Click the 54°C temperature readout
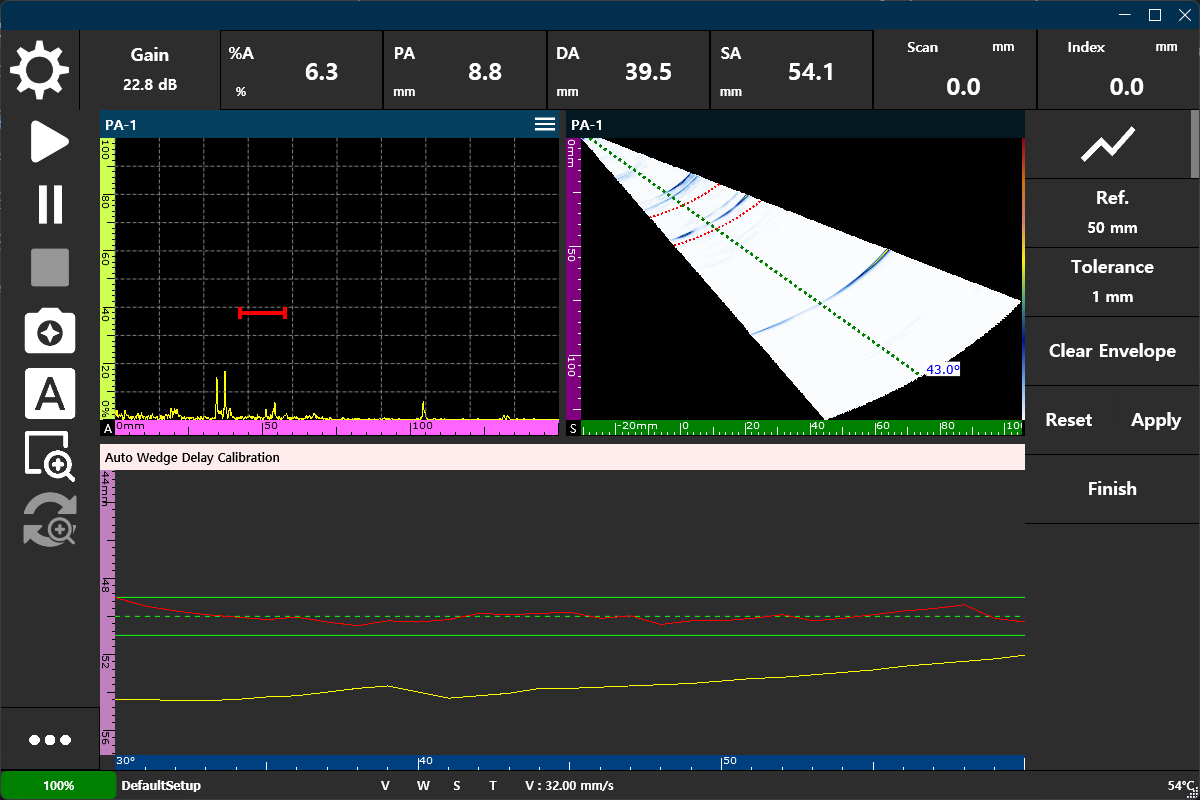This screenshot has height=800, width=1200. pyautogui.click(x=1181, y=785)
